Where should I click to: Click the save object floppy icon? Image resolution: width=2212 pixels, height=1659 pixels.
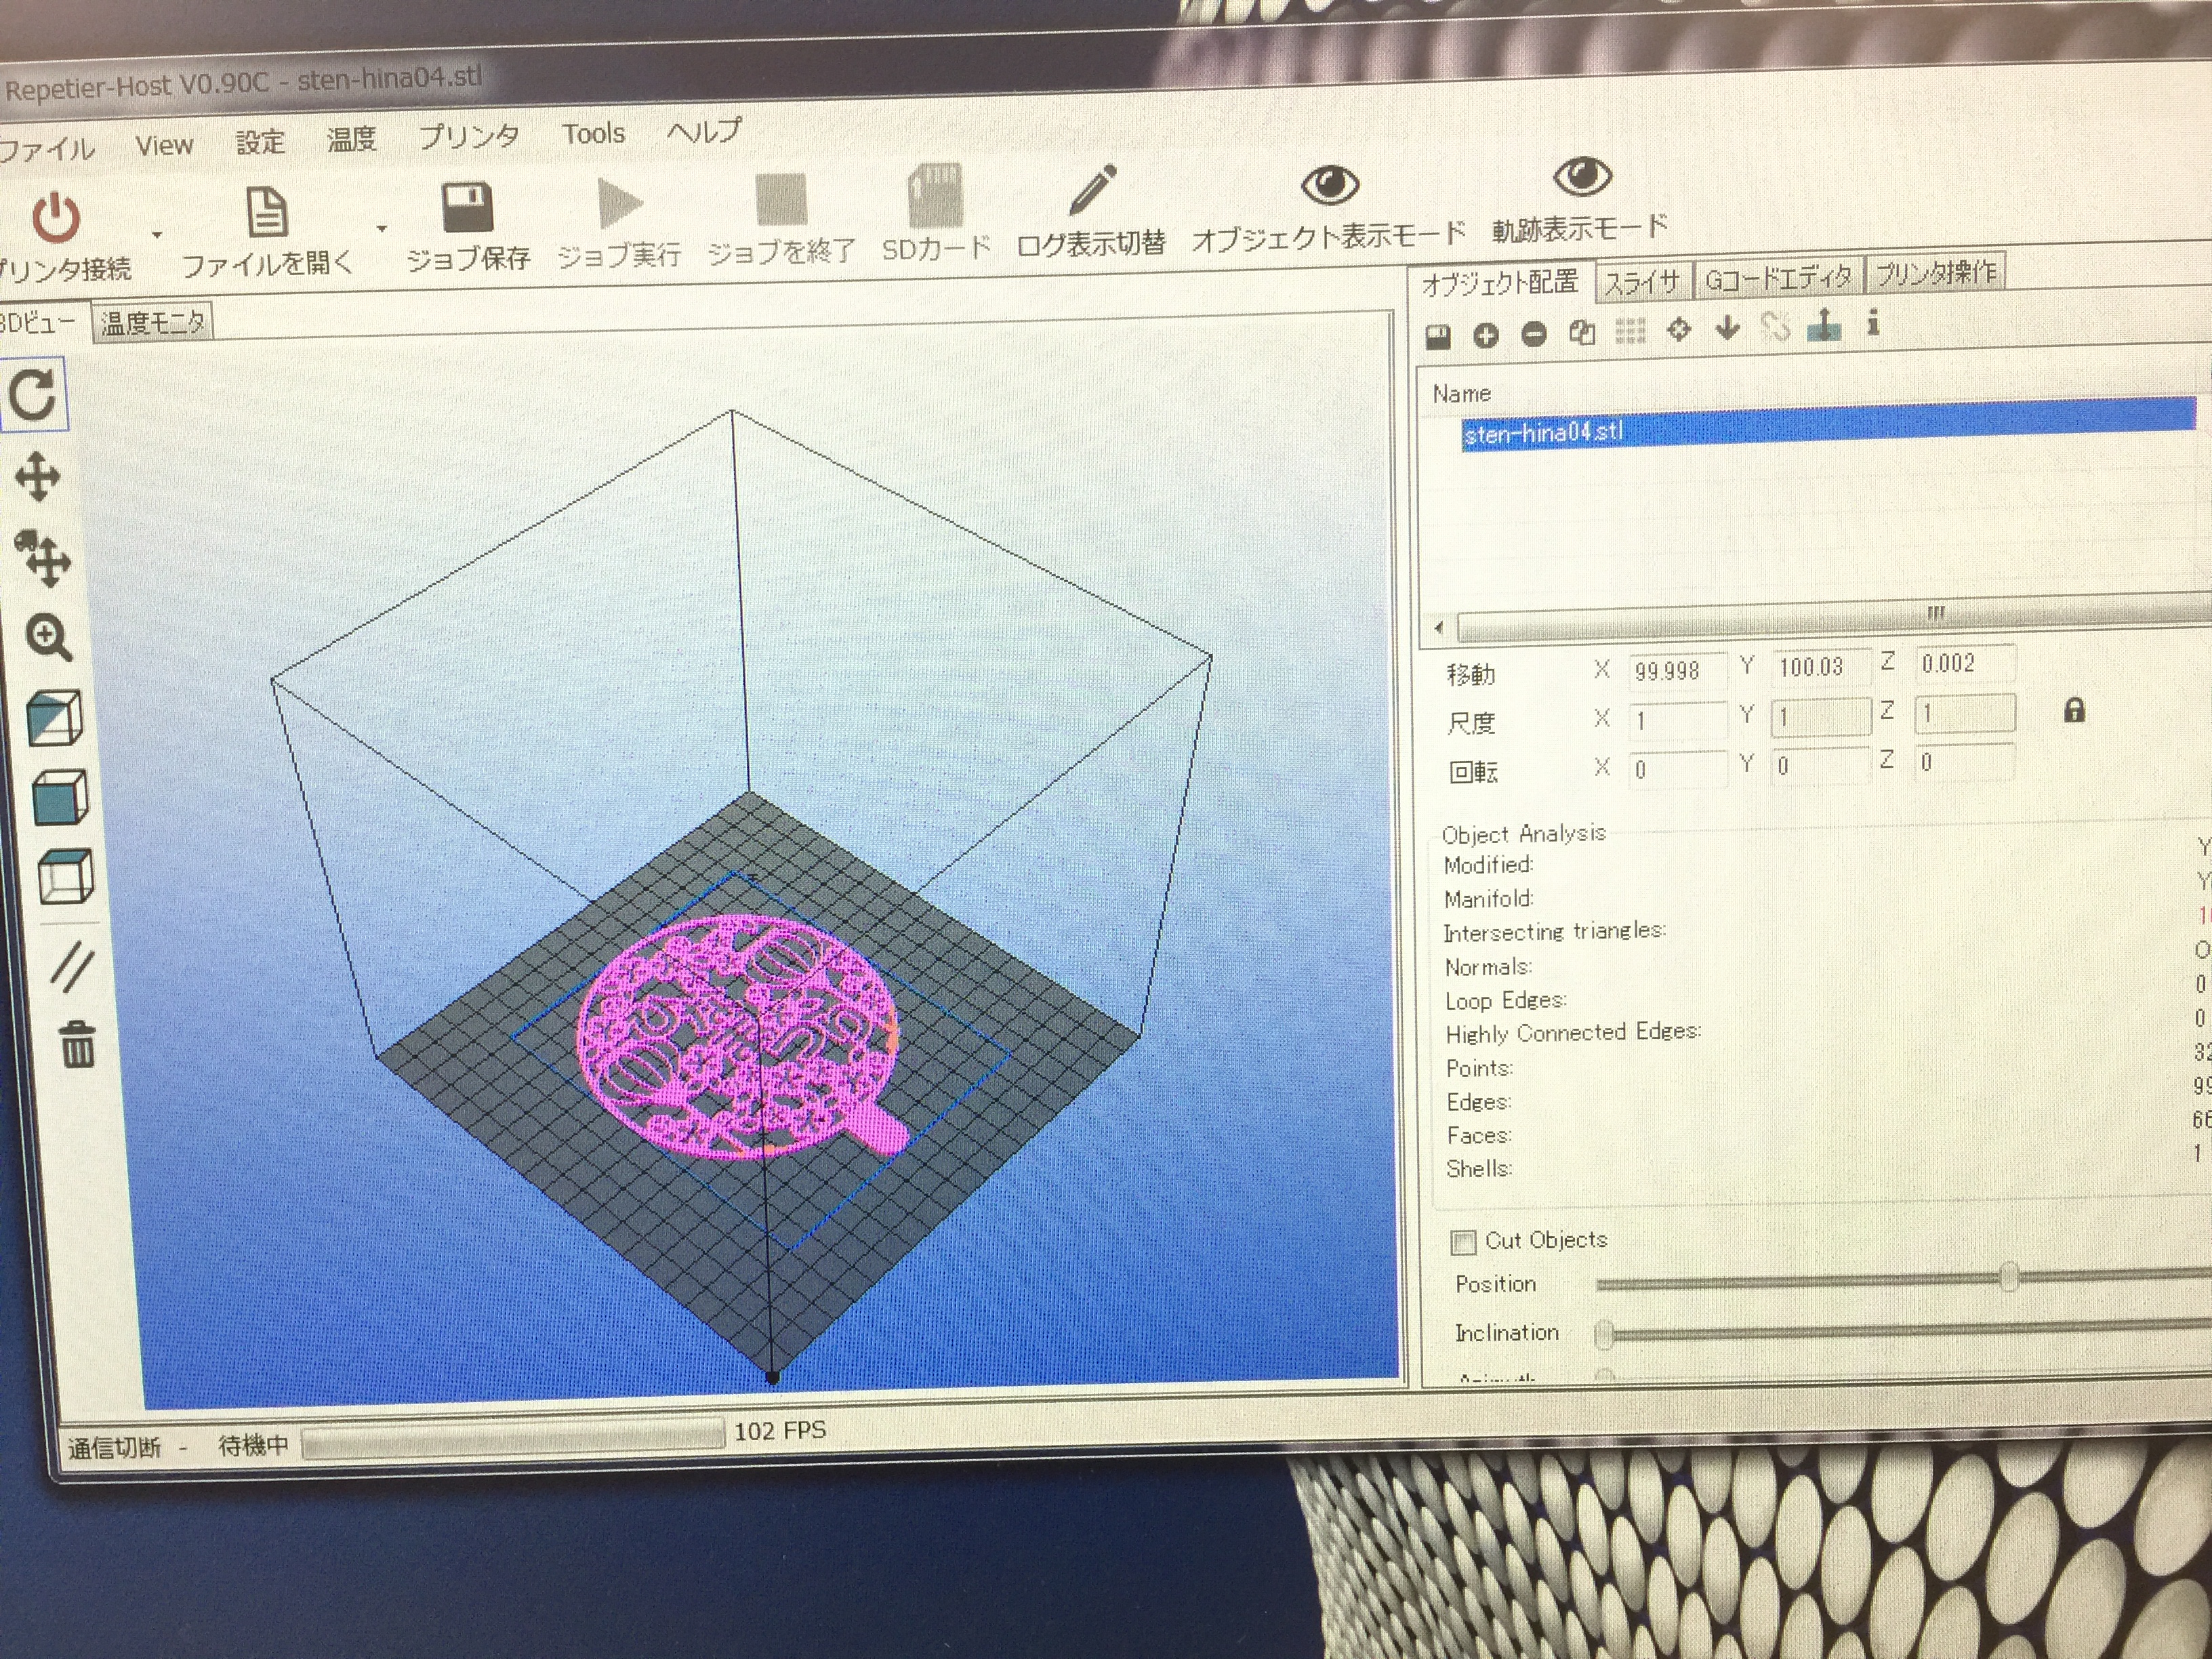click(1438, 336)
